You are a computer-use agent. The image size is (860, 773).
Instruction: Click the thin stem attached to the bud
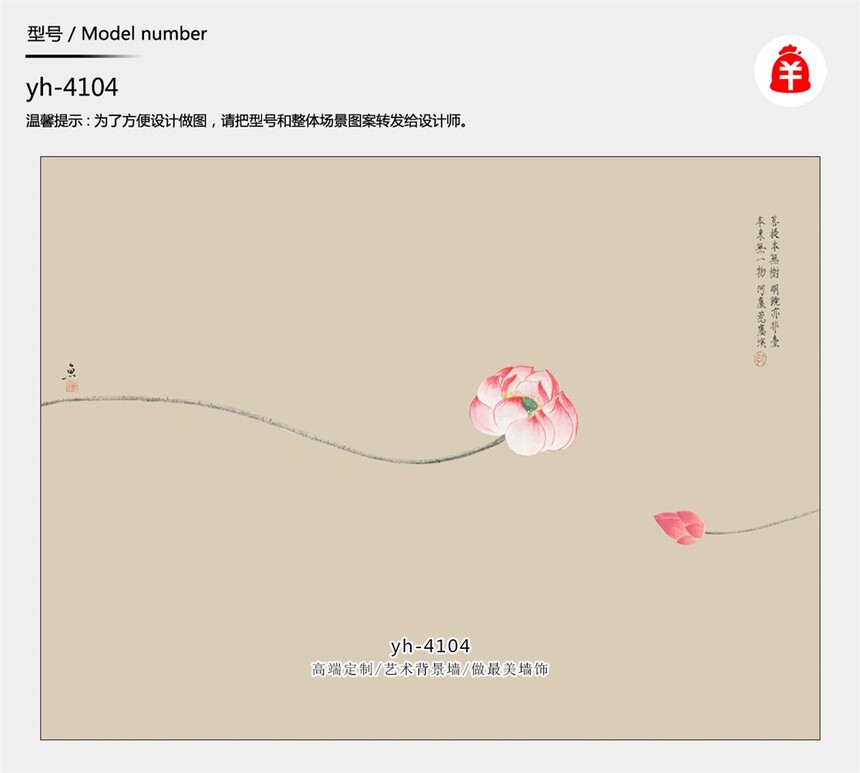click(x=762, y=522)
